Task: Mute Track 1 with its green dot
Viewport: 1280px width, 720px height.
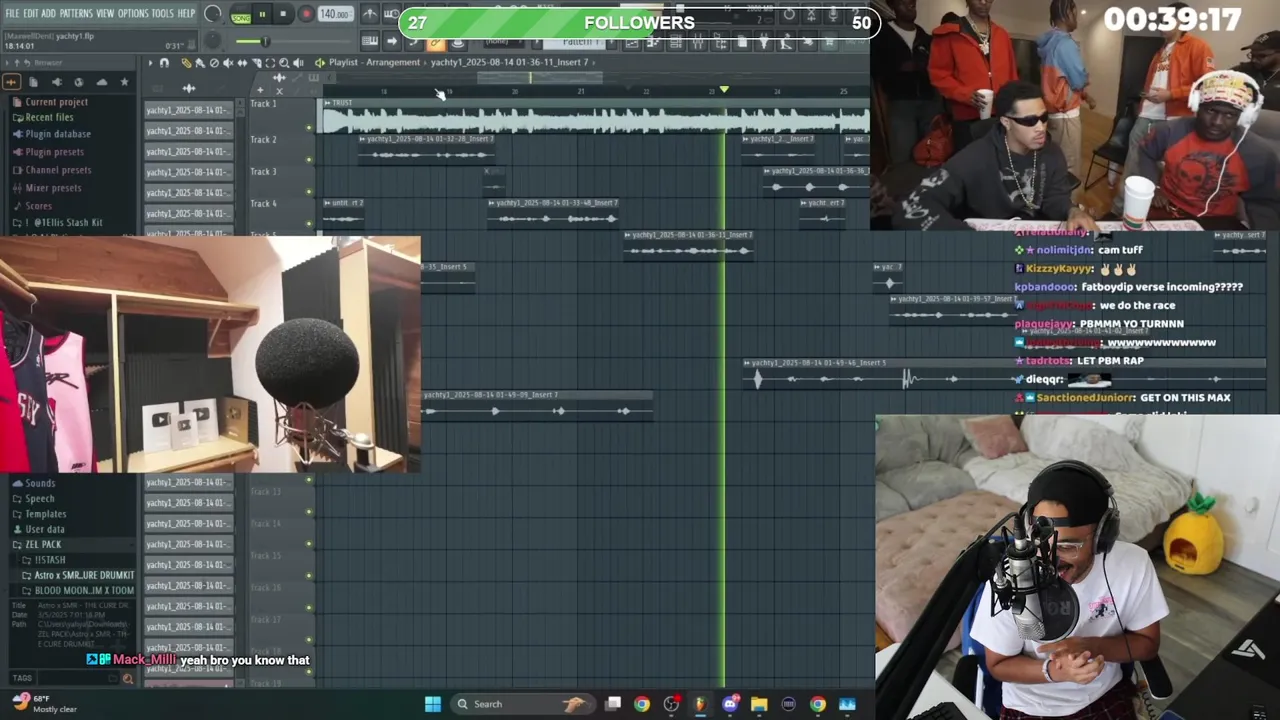Action: click(309, 127)
